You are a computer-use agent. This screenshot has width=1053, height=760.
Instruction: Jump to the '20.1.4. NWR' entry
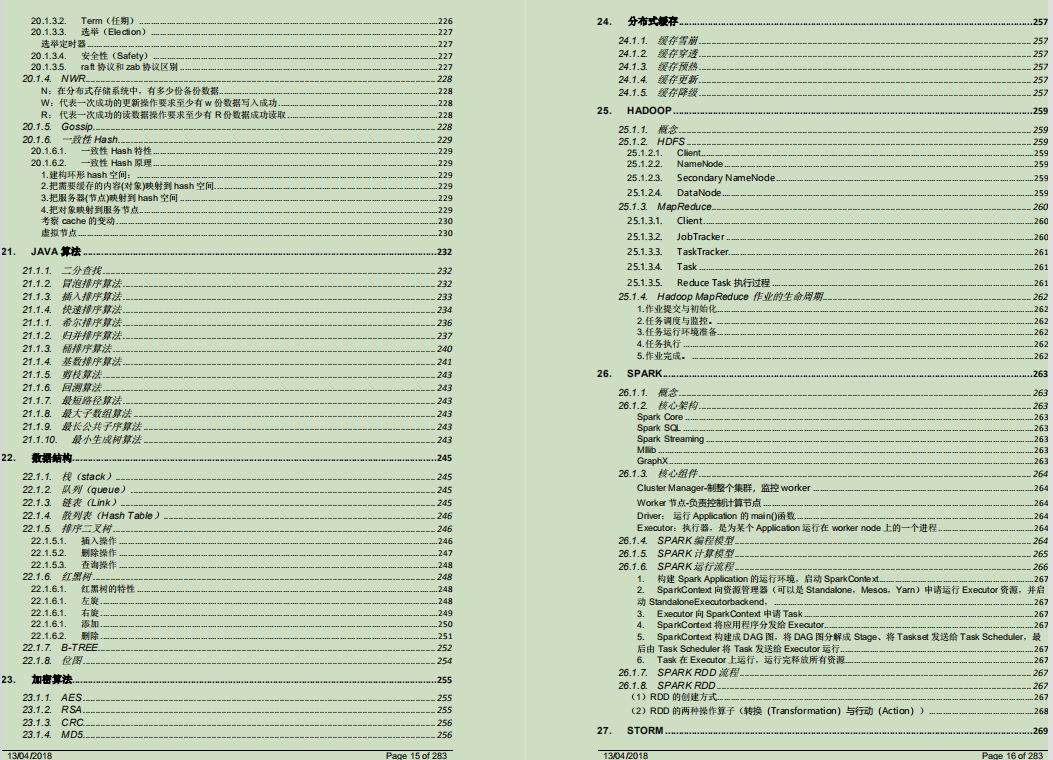click(x=237, y=79)
